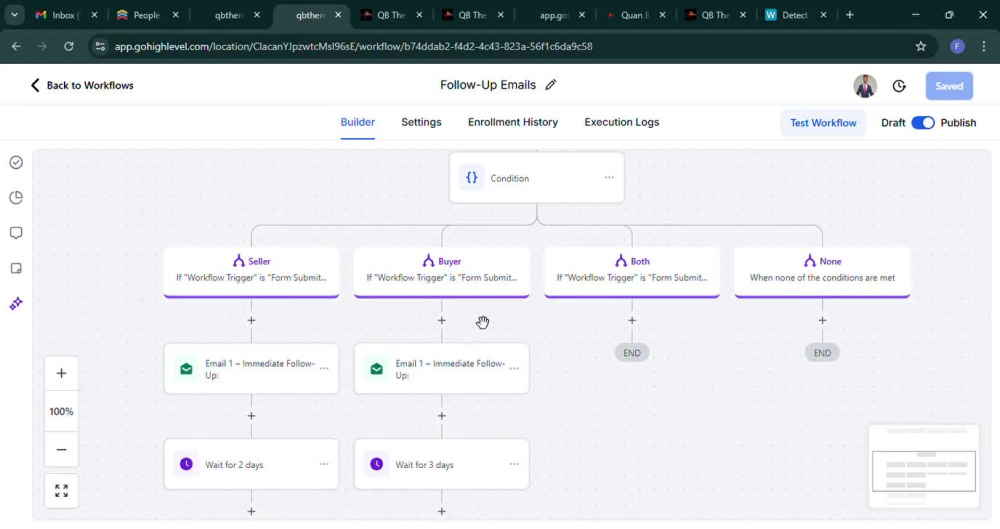Image resolution: width=1000 pixels, height=529 pixels.
Task: Open three-dot menu on Wait for 2 days
Action: [x=324, y=464]
